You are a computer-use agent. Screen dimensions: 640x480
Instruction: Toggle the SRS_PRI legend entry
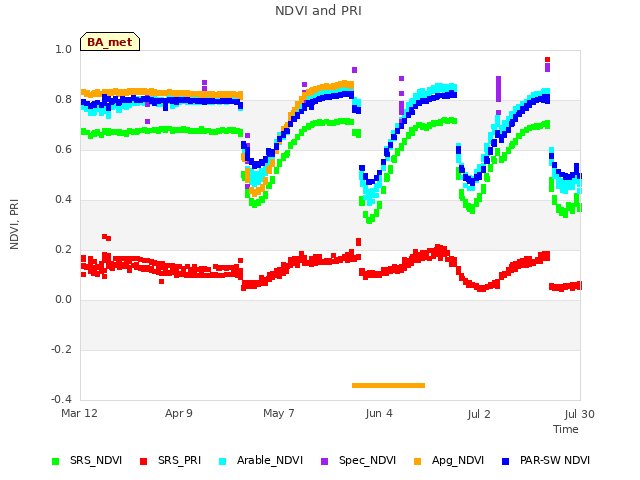pos(171,461)
